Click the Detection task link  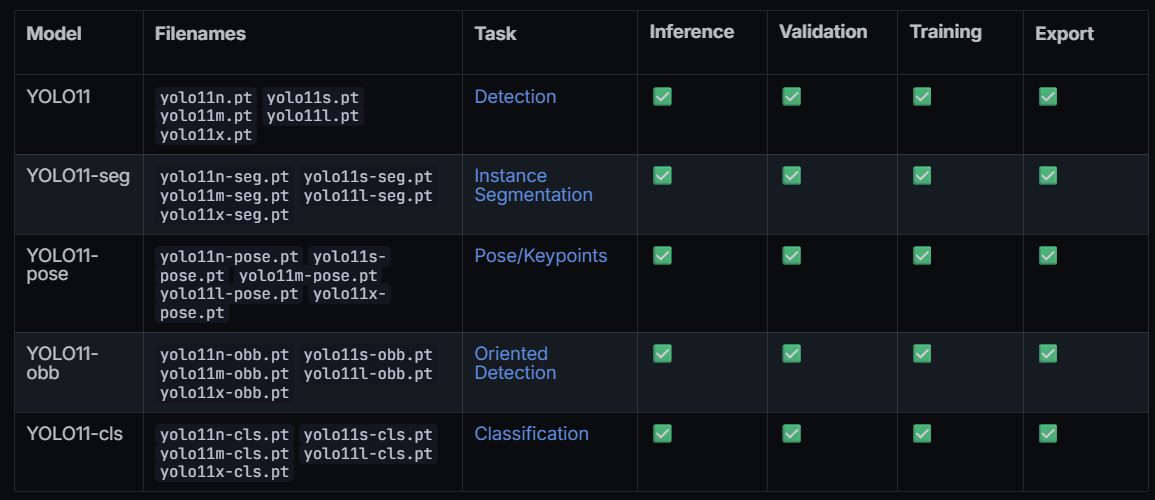[x=515, y=97]
